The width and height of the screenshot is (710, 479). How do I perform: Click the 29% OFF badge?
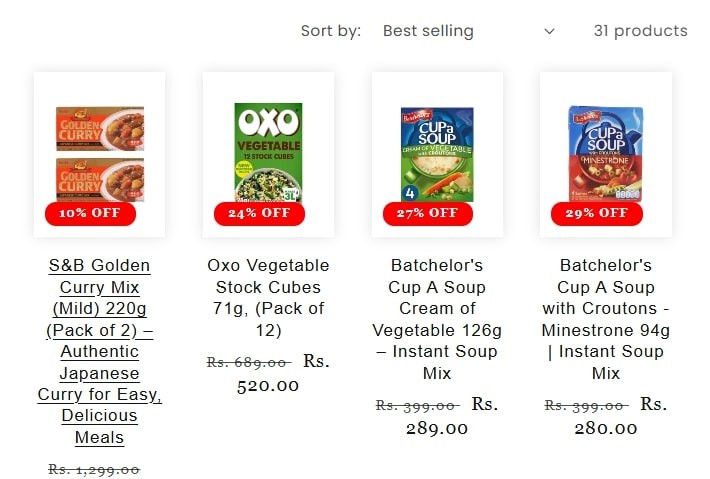[597, 213]
